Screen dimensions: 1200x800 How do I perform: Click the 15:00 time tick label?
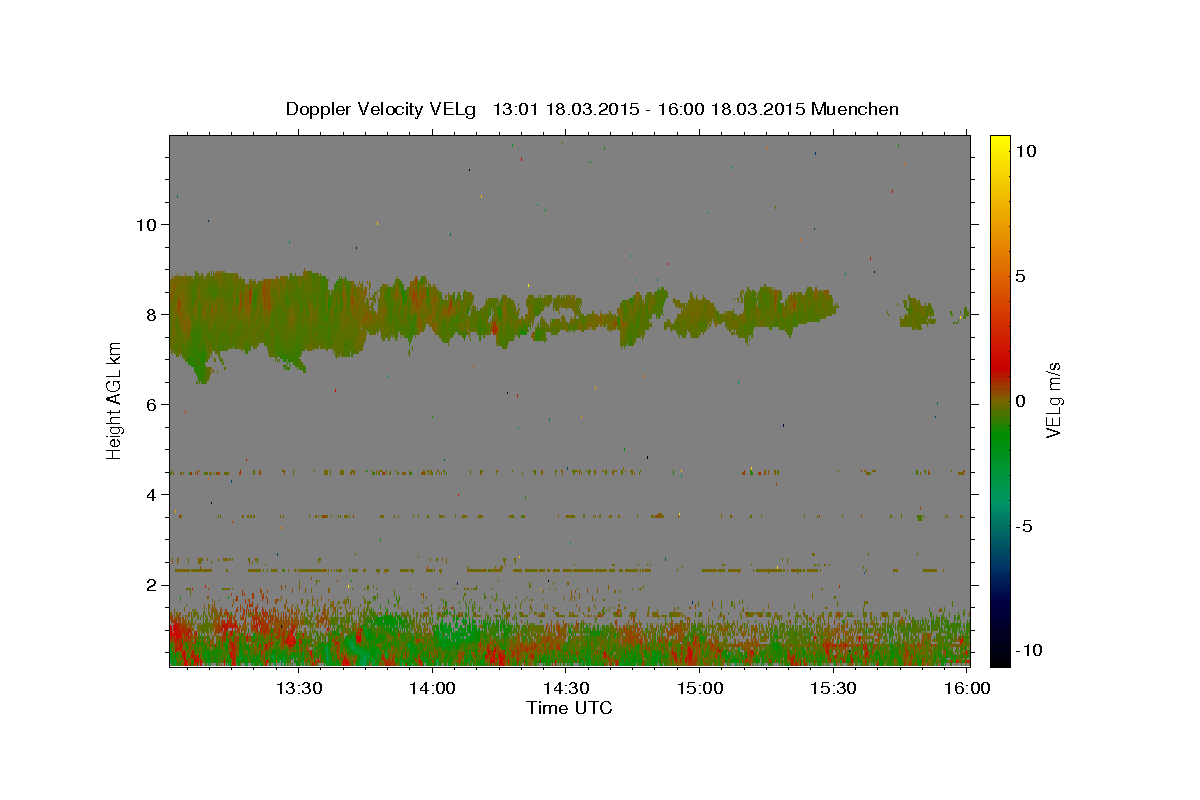tap(700, 689)
